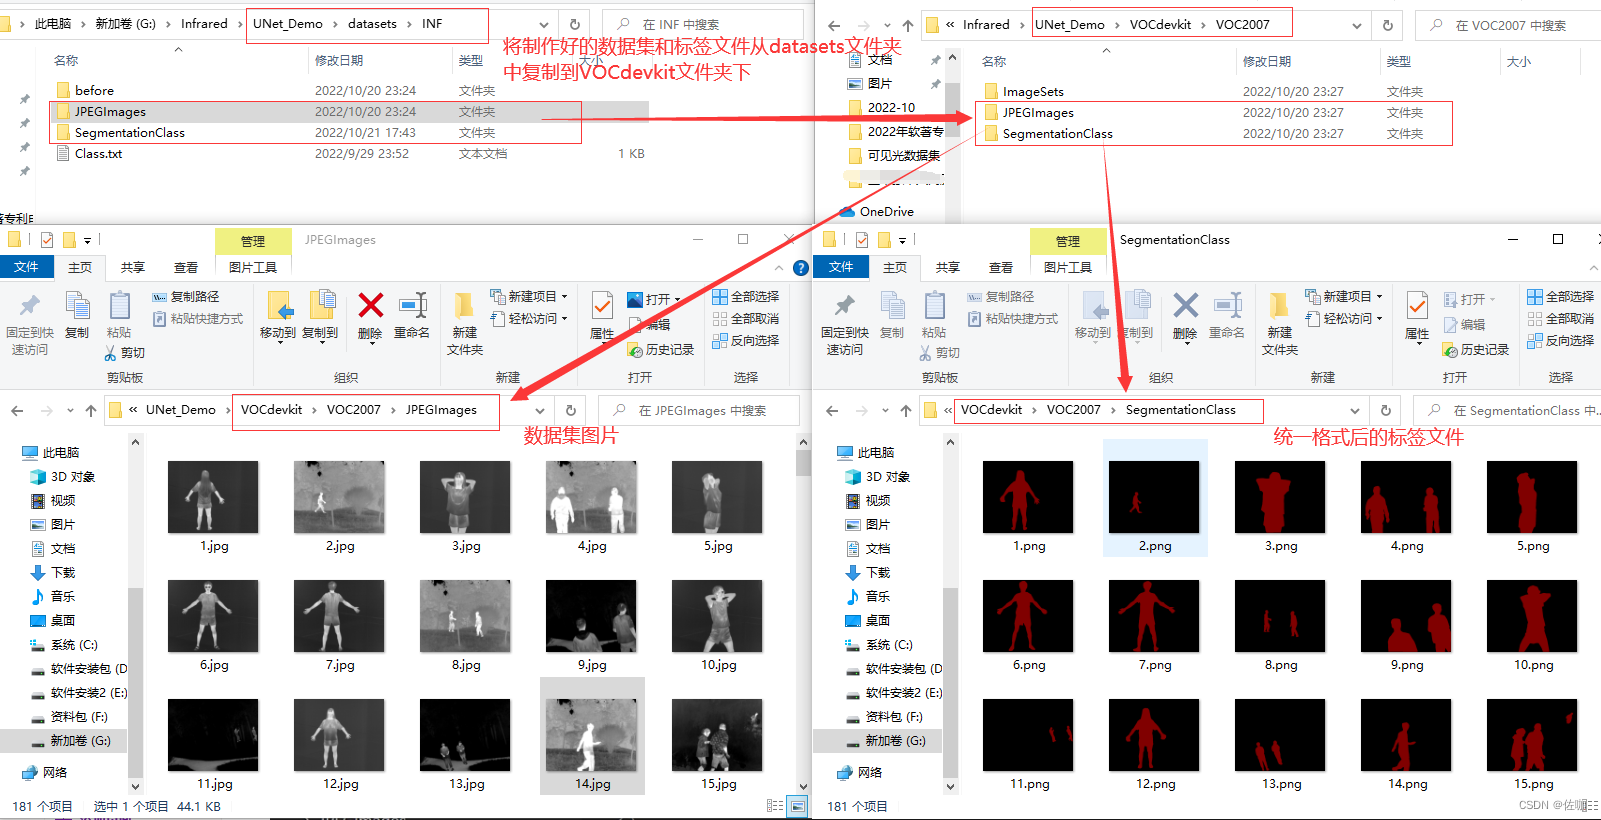Sort by 修改日期 column in top-left INF window
This screenshot has width=1601, height=820.
(339, 61)
